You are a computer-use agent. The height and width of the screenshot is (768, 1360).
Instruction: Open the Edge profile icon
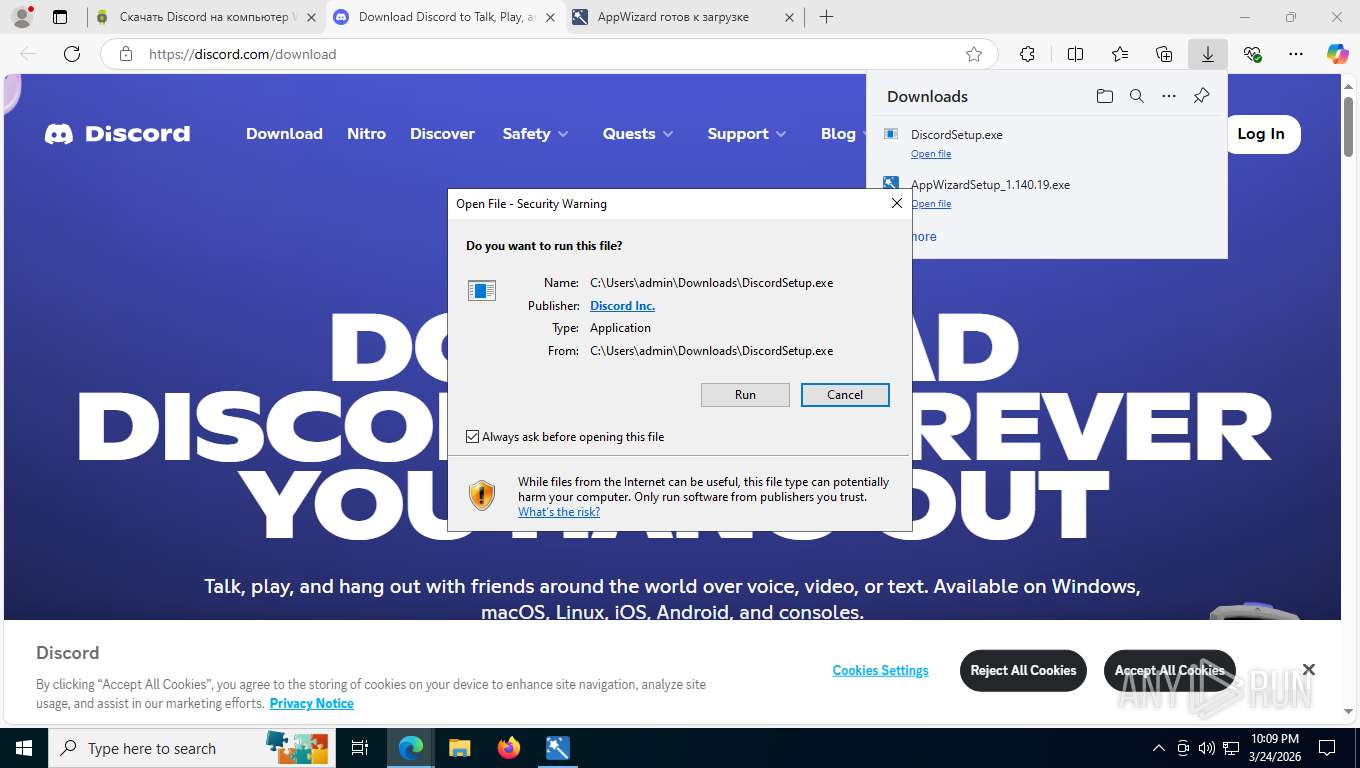(21, 17)
